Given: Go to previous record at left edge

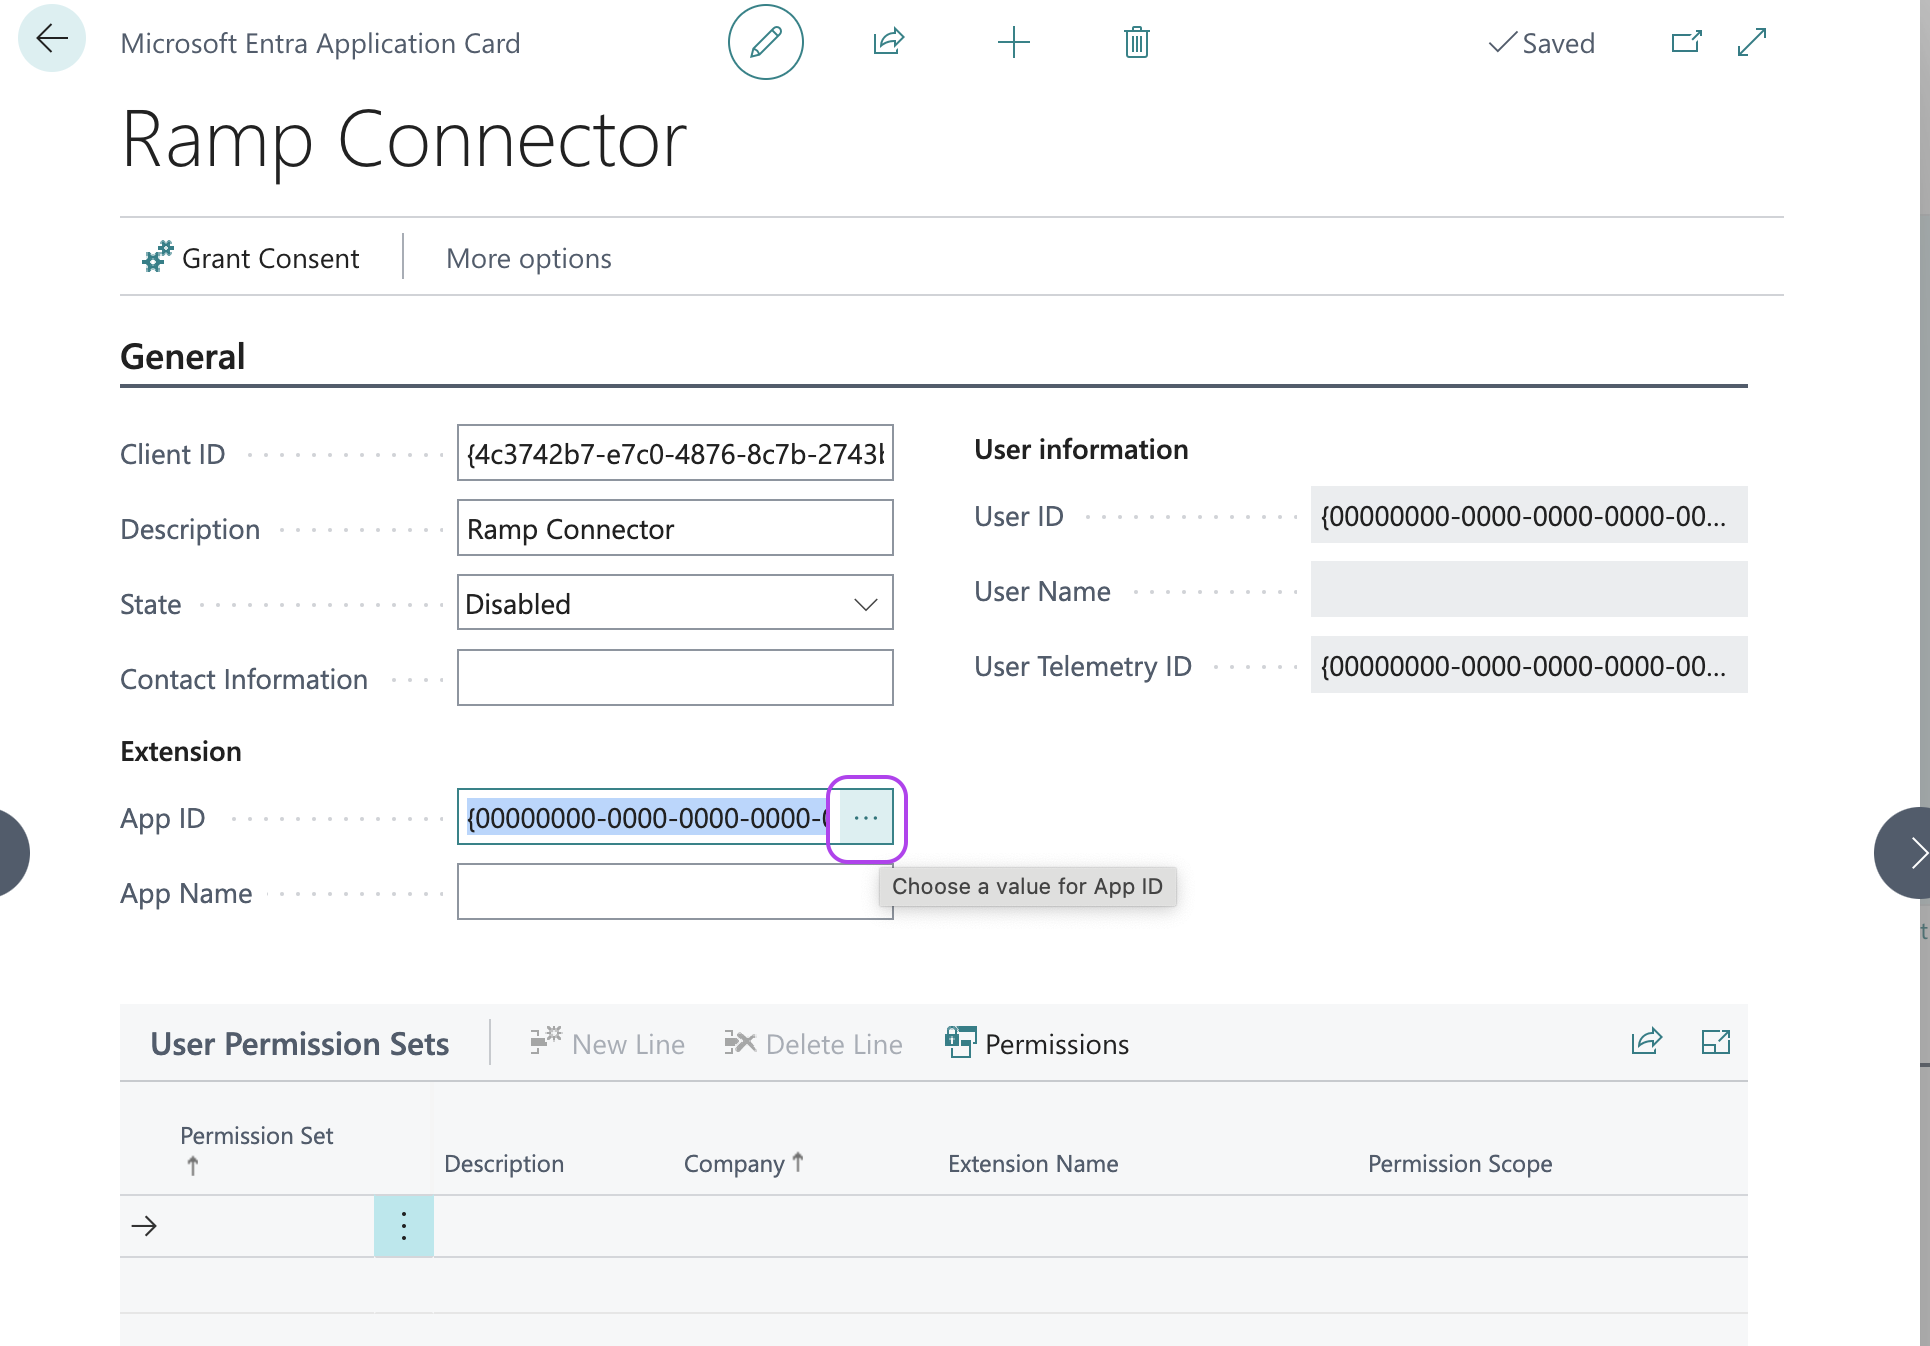Looking at the screenshot, I should tap(12, 853).
